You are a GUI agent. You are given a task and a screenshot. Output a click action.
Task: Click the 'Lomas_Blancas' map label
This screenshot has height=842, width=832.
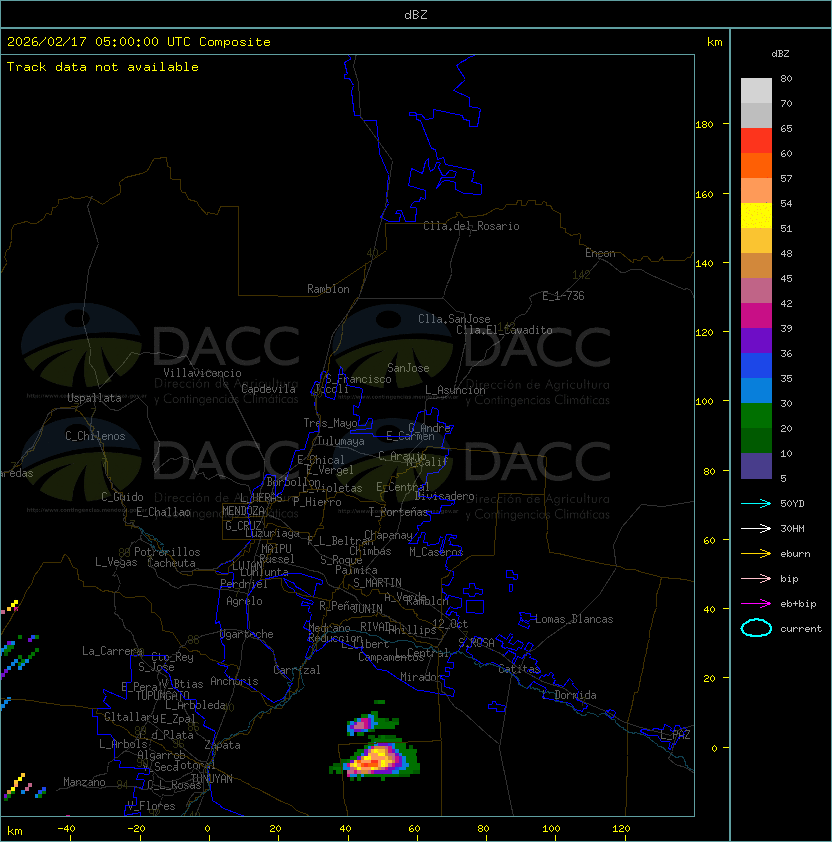coord(574,619)
